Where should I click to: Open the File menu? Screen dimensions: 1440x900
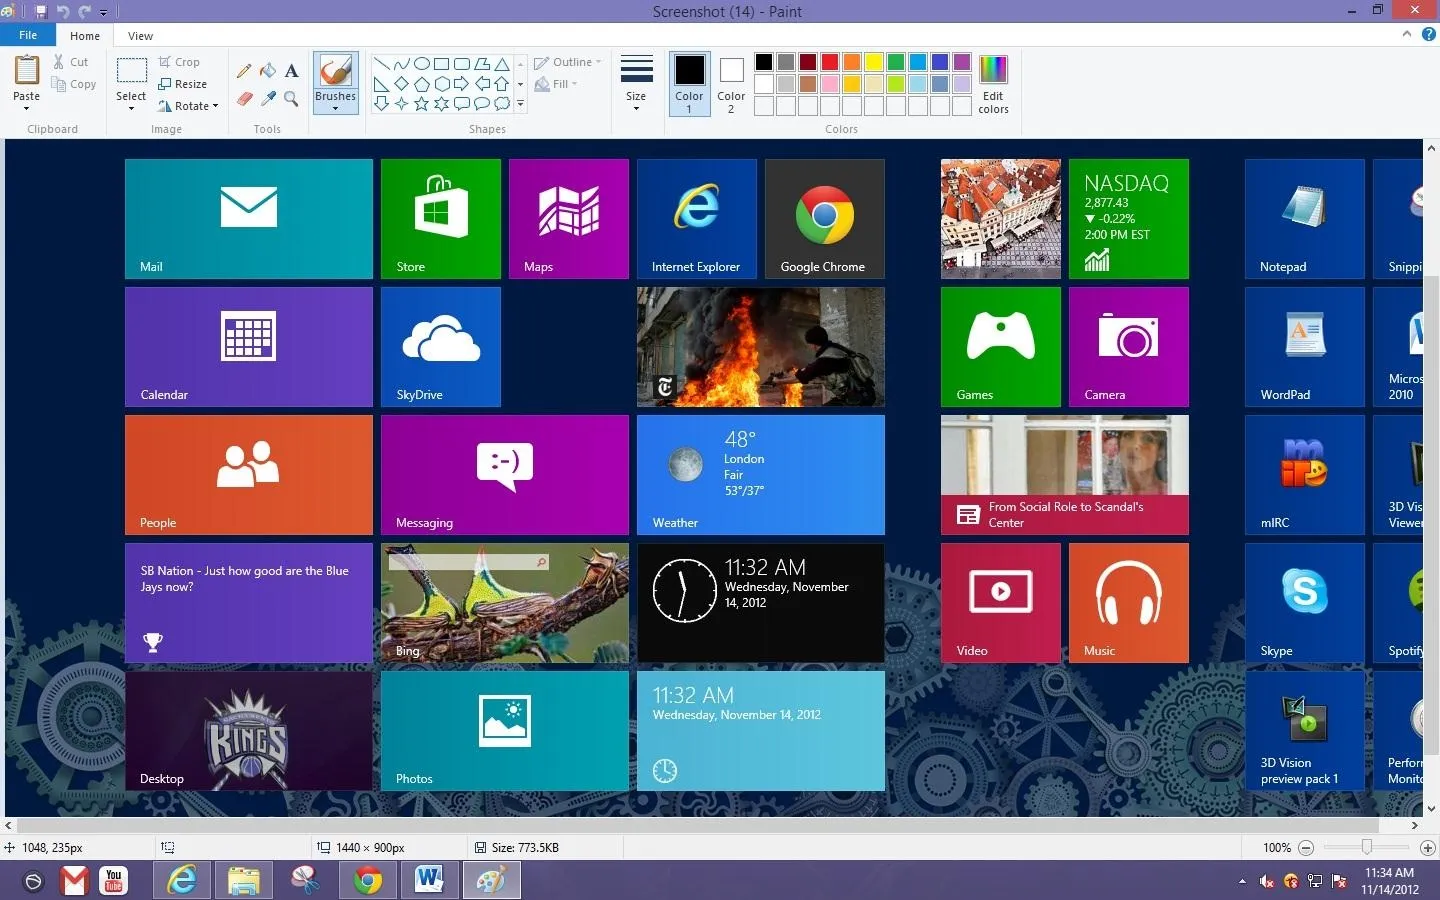coord(28,35)
